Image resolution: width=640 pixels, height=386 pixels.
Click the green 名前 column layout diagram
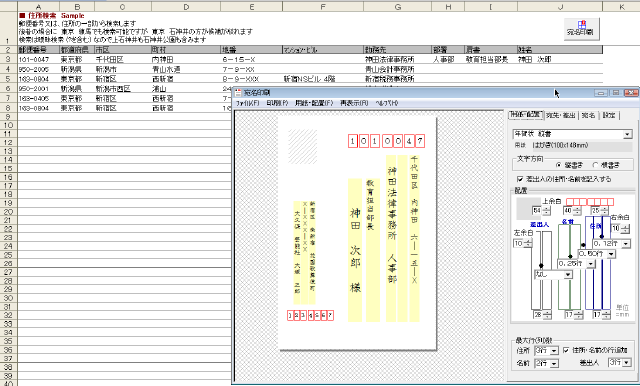pos(569,267)
